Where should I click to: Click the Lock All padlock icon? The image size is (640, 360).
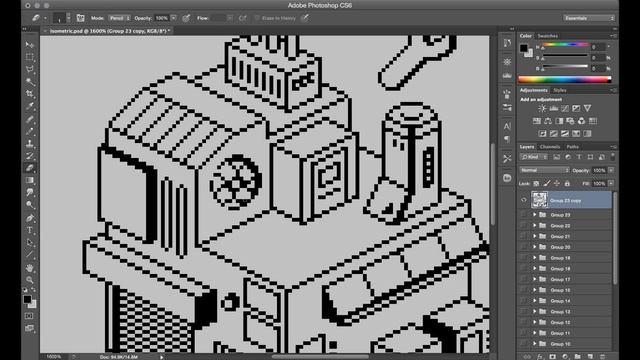click(x=567, y=184)
